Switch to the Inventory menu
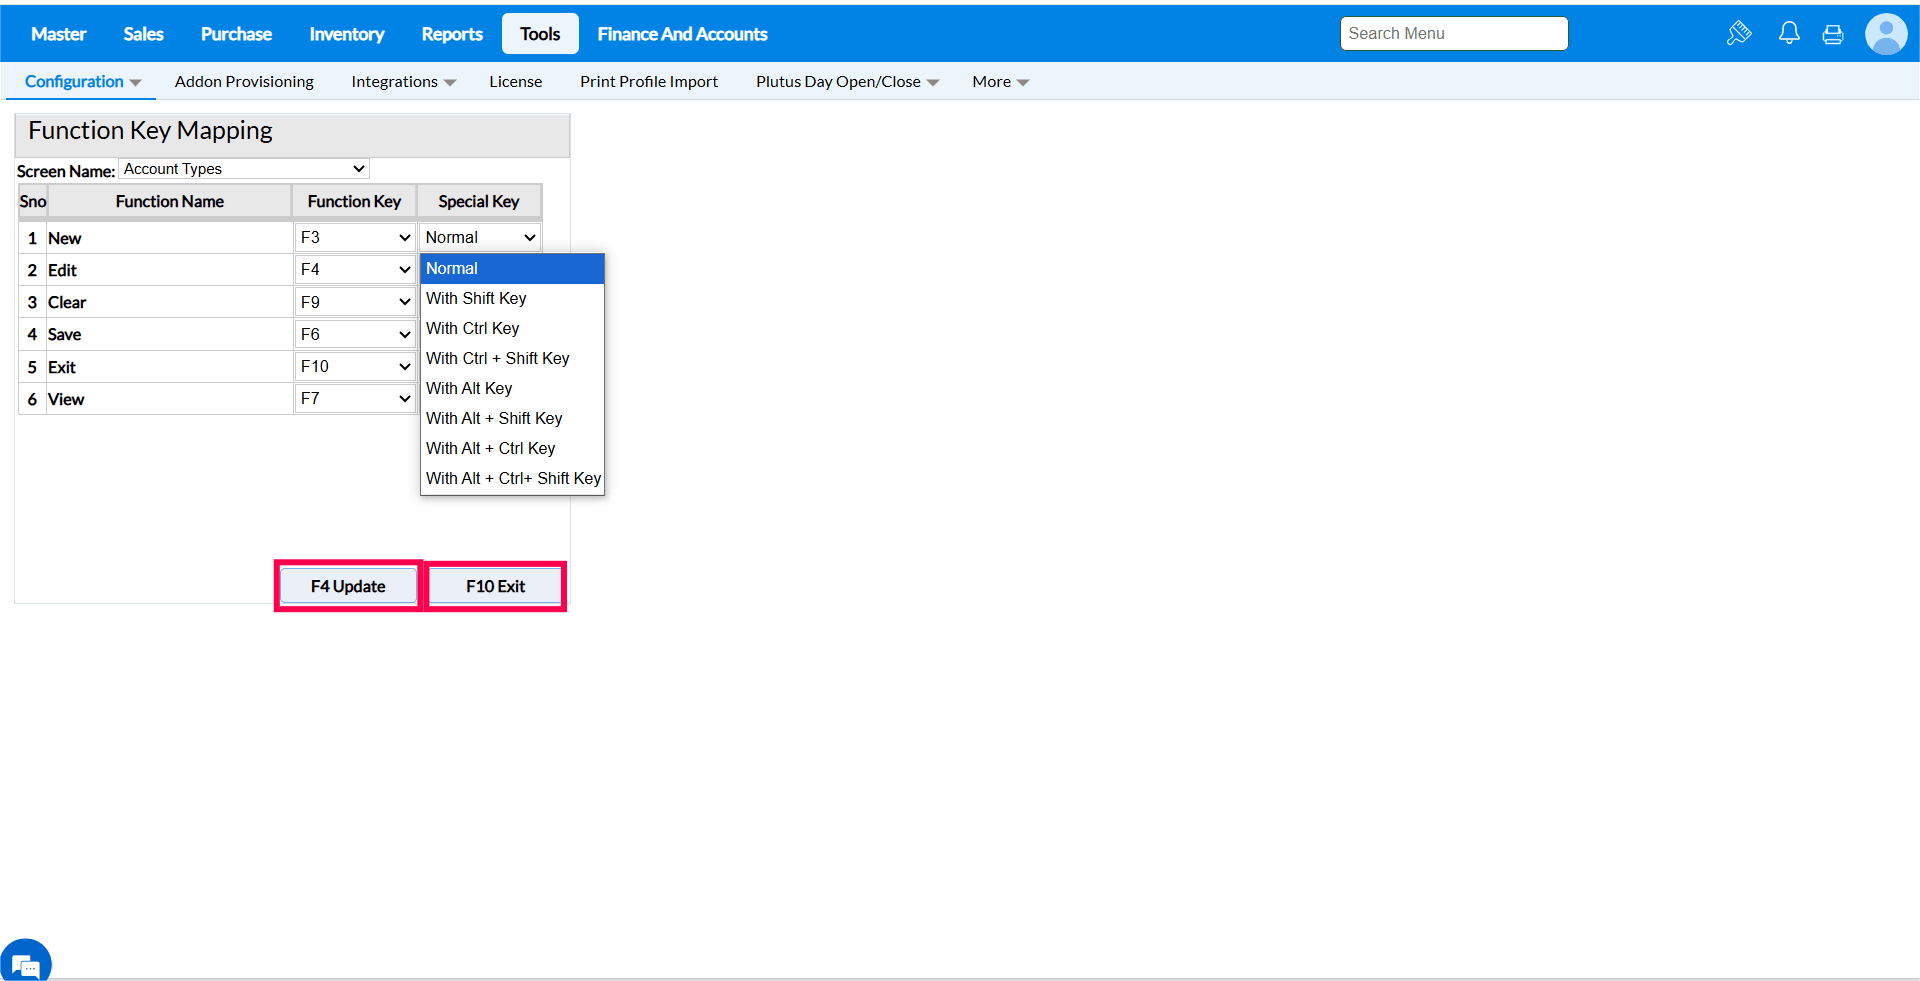This screenshot has width=1920, height=981. click(347, 34)
